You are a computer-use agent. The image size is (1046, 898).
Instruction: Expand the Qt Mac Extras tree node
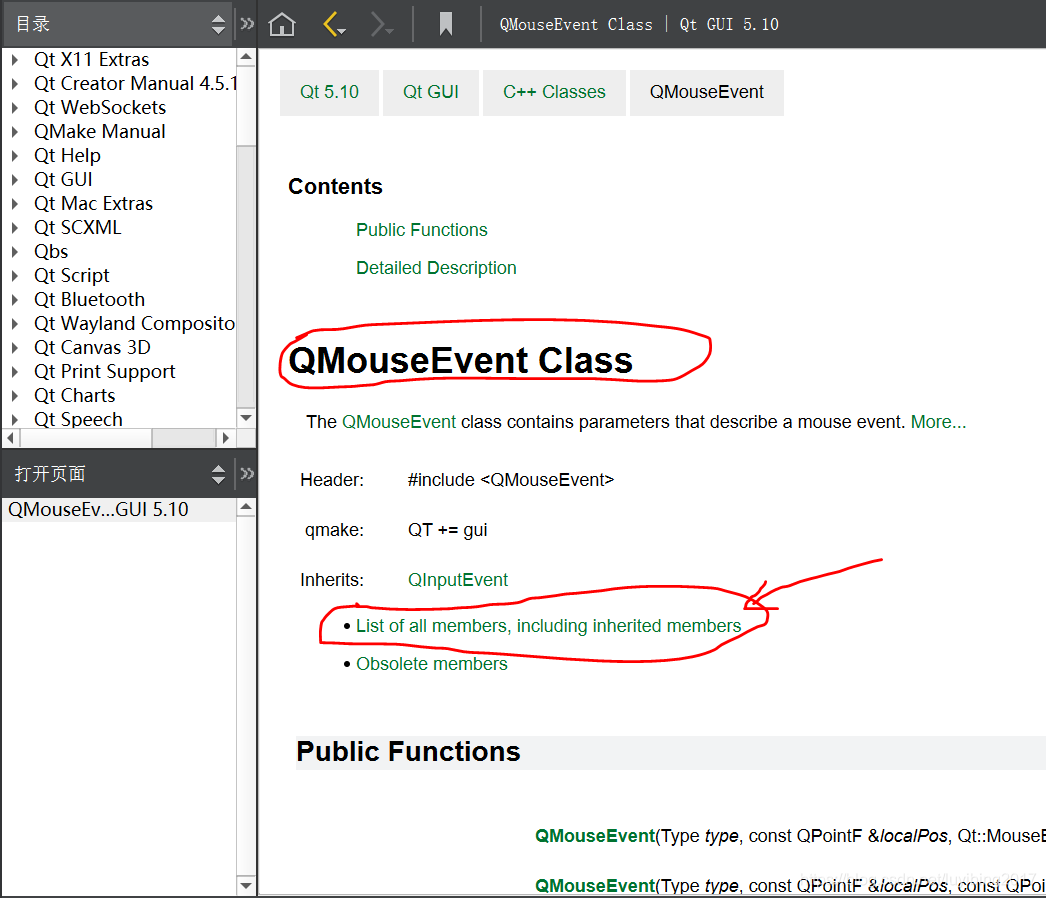pos(15,204)
